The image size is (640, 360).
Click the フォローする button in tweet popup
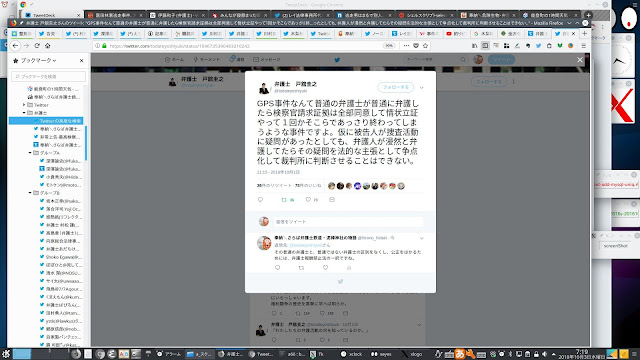396,87
